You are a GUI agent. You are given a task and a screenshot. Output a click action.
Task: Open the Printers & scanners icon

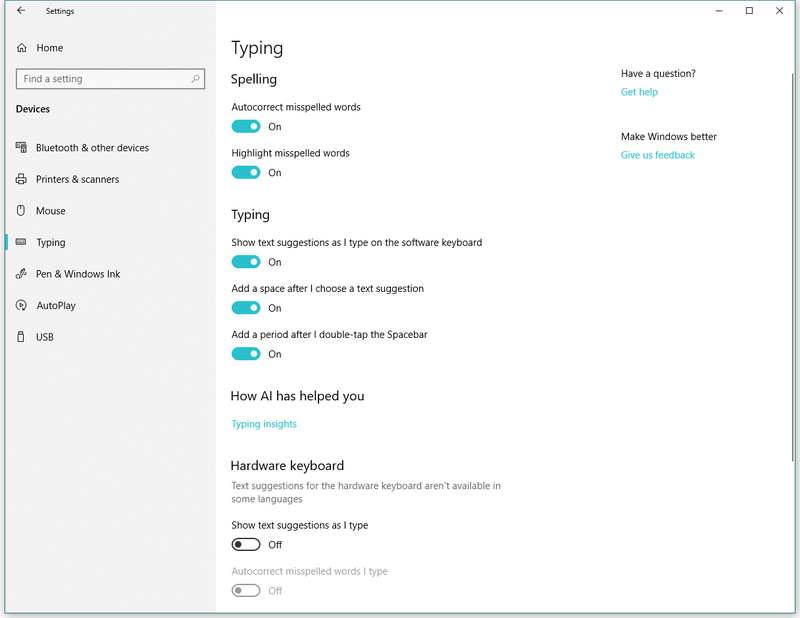coord(21,179)
